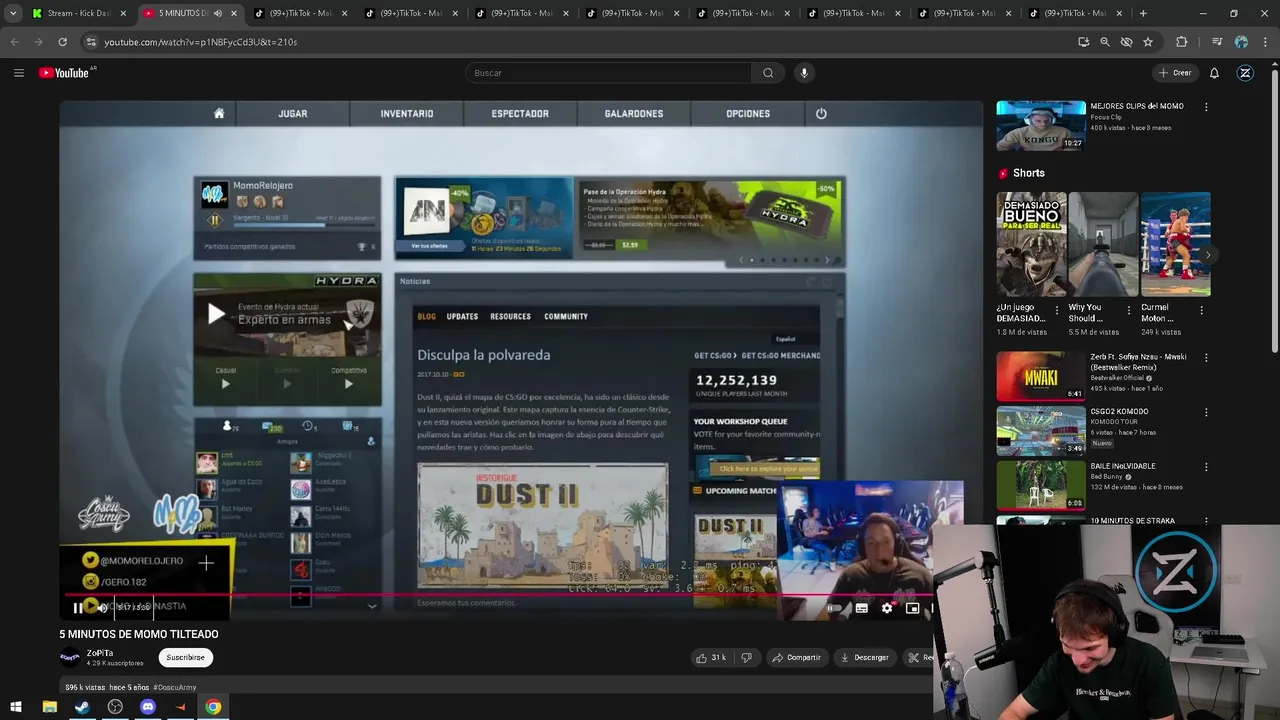The image size is (1280, 720).
Task: Open options for MEJORES CLIPS del MOMO
Action: pos(1205,107)
